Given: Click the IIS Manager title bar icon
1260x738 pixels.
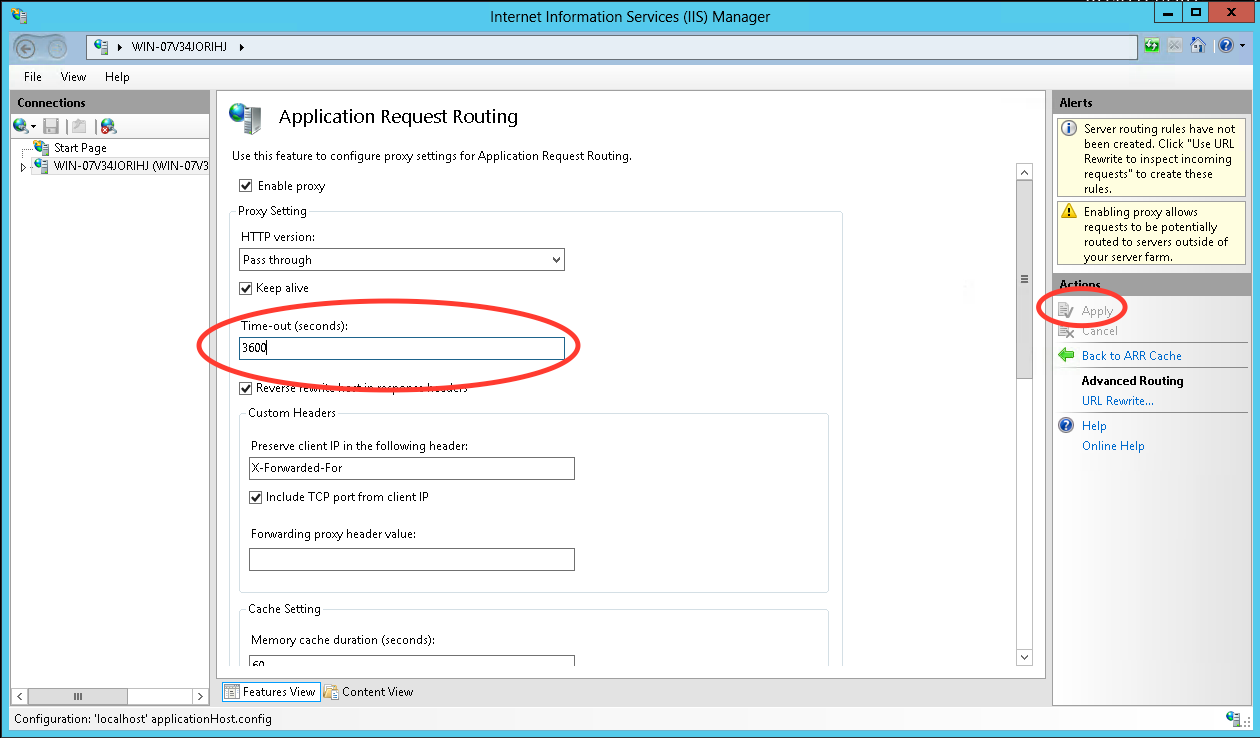Looking at the screenshot, I should pos(19,15).
